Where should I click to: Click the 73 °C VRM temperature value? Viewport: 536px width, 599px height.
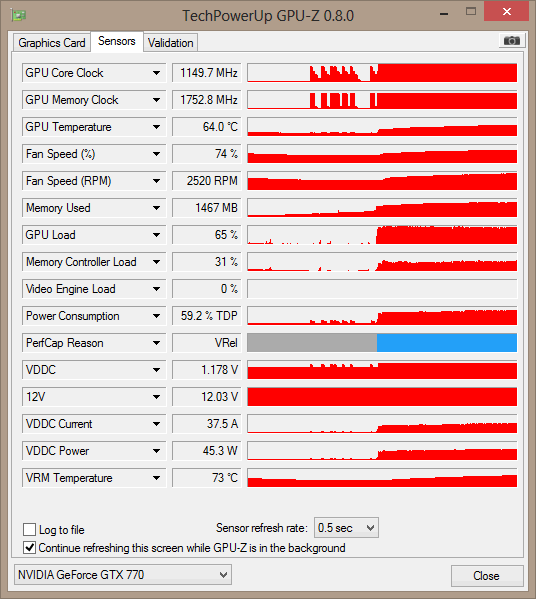[207, 478]
